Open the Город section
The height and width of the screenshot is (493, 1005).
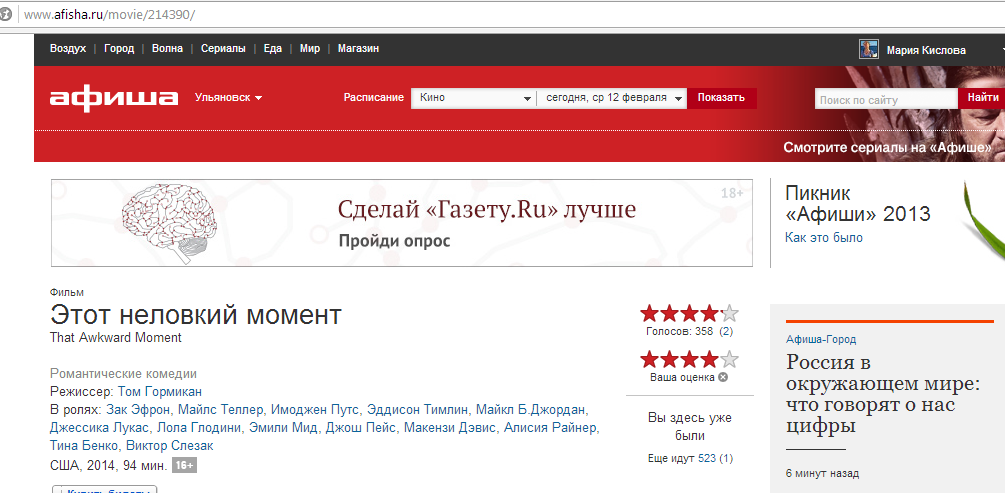119,49
